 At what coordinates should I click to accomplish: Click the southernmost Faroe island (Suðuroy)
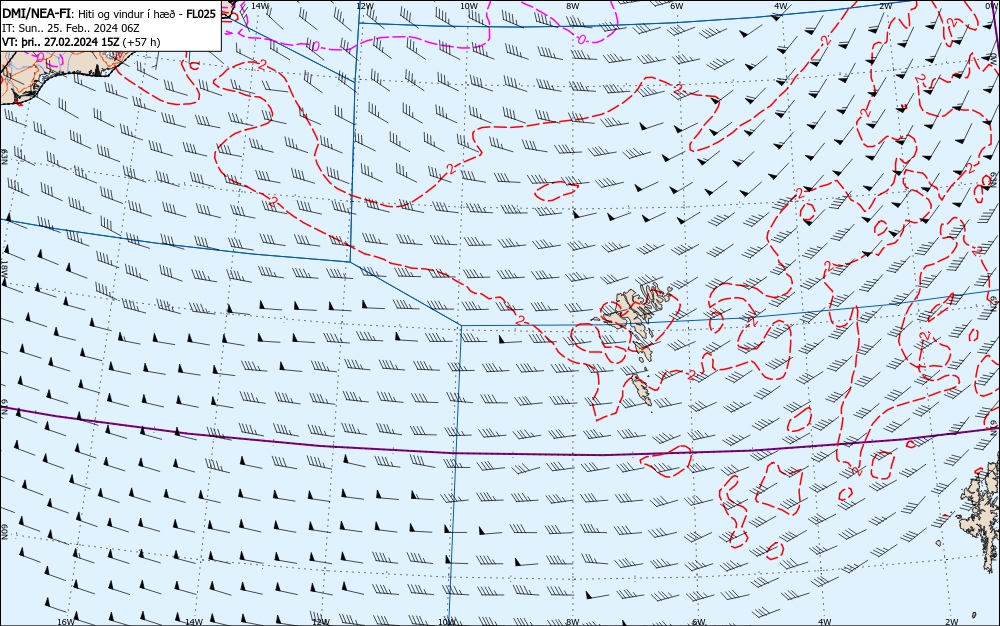[642, 389]
